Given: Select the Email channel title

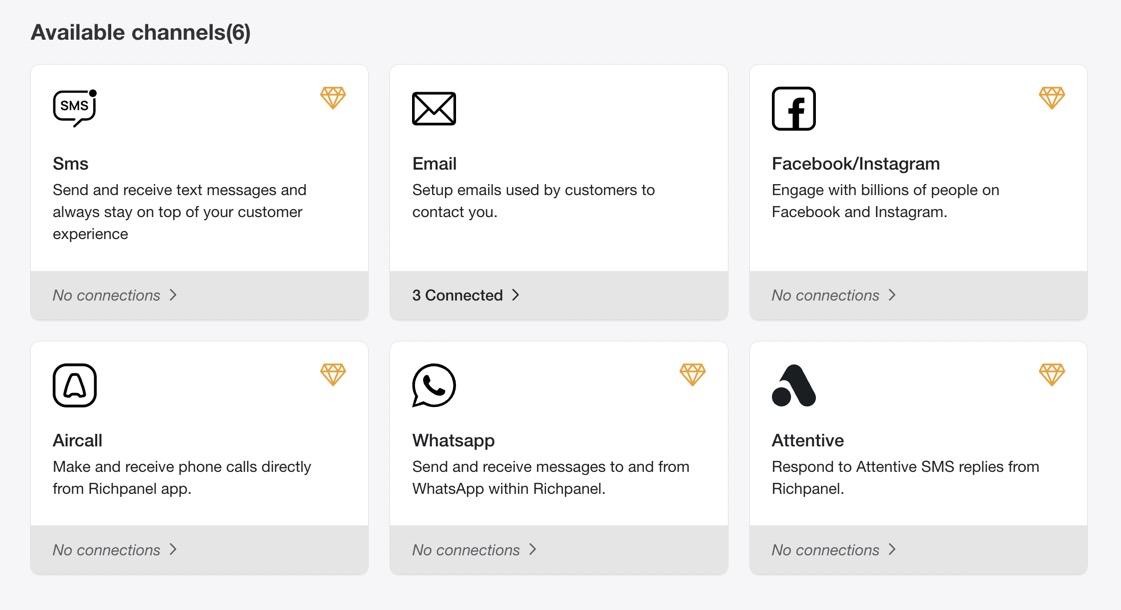Looking at the screenshot, I should (x=434, y=164).
